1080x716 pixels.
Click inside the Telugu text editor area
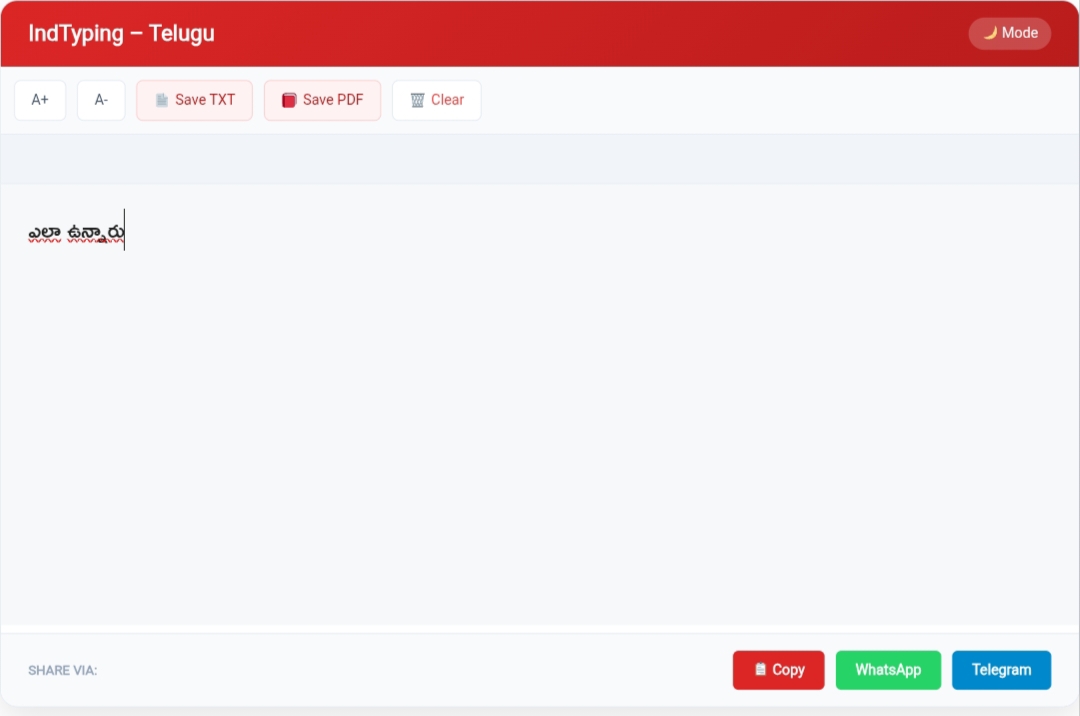point(540,405)
